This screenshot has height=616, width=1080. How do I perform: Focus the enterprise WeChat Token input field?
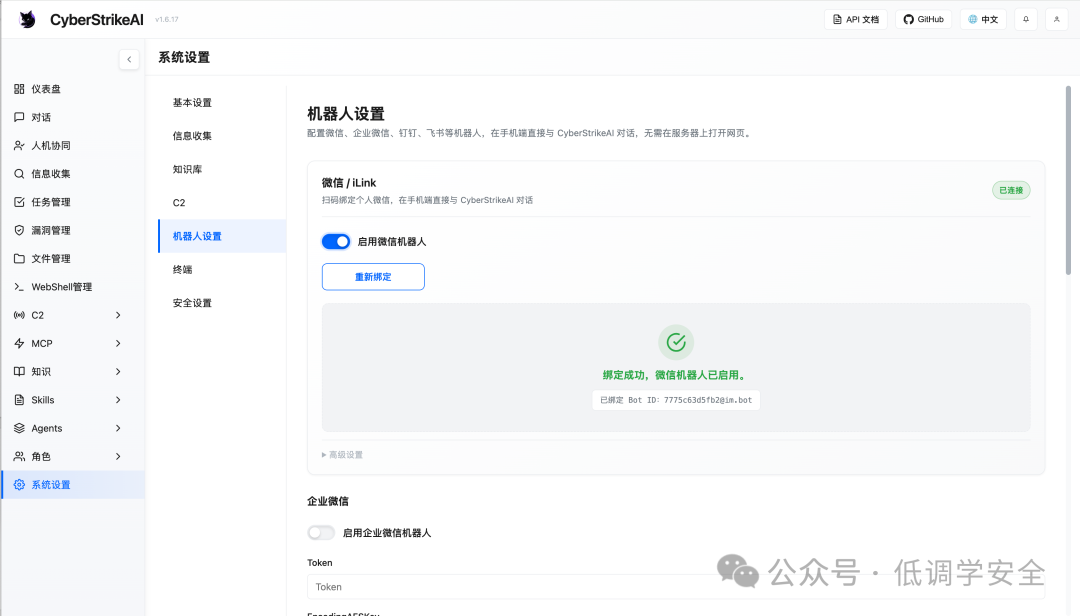[x=676, y=587]
